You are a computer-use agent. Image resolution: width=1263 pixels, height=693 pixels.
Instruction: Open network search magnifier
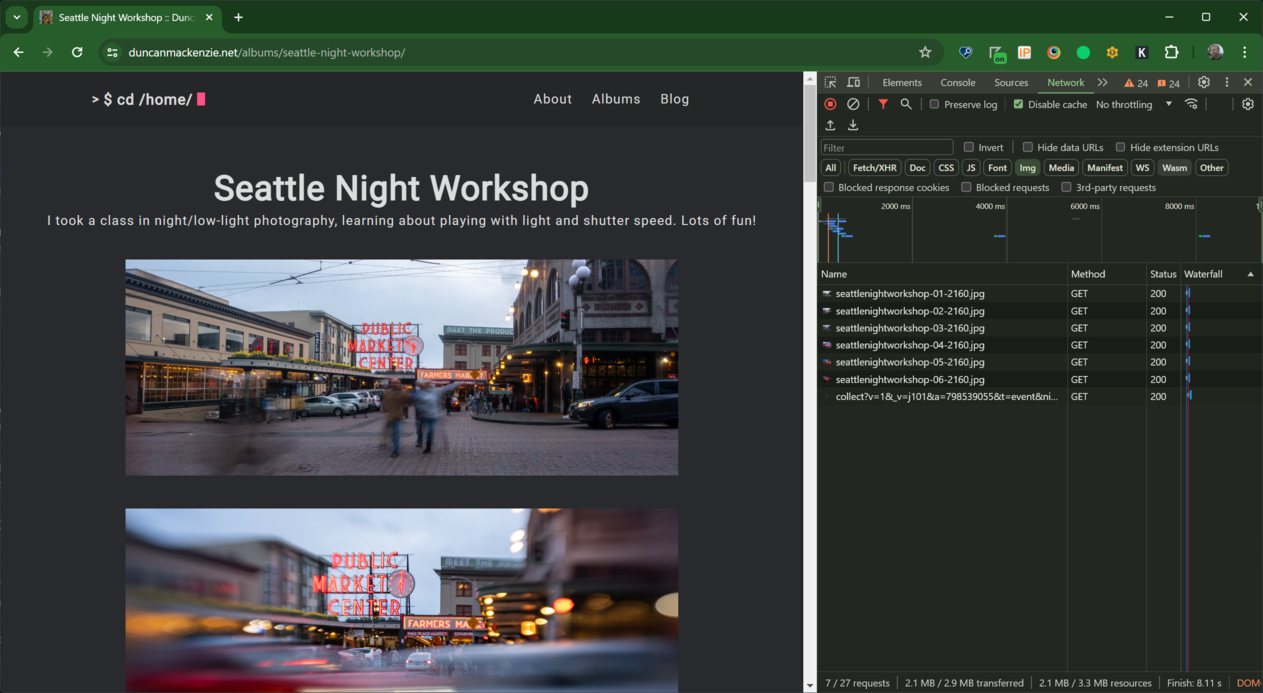tap(906, 104)
